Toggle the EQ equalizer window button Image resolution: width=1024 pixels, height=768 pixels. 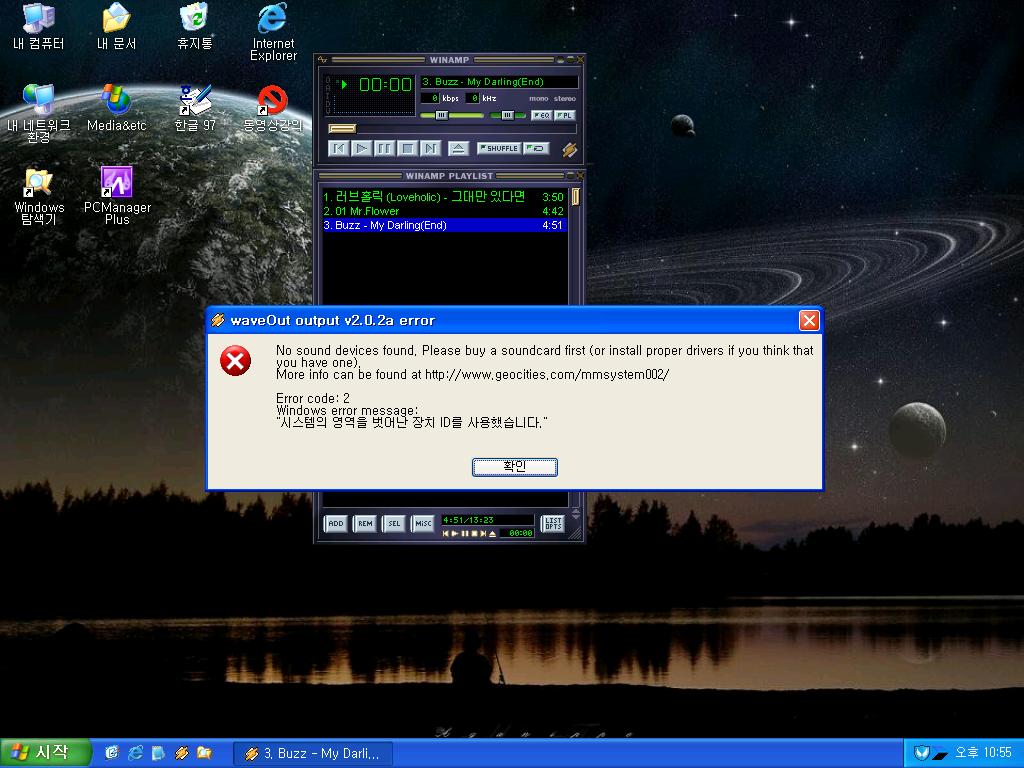click(541, 116)
